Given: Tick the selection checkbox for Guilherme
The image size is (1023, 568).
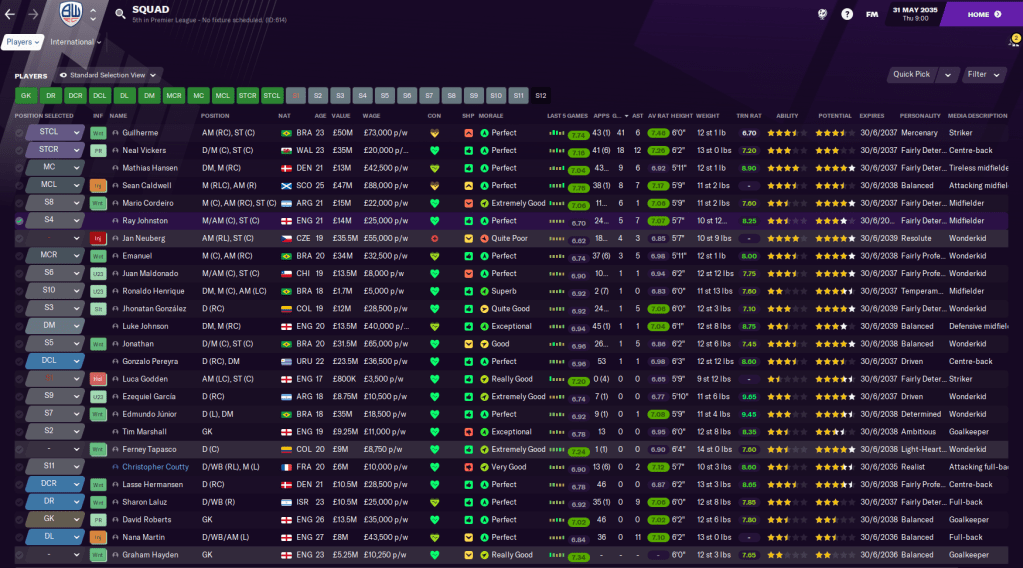Looking at the screenshot, I should point(19,133).
